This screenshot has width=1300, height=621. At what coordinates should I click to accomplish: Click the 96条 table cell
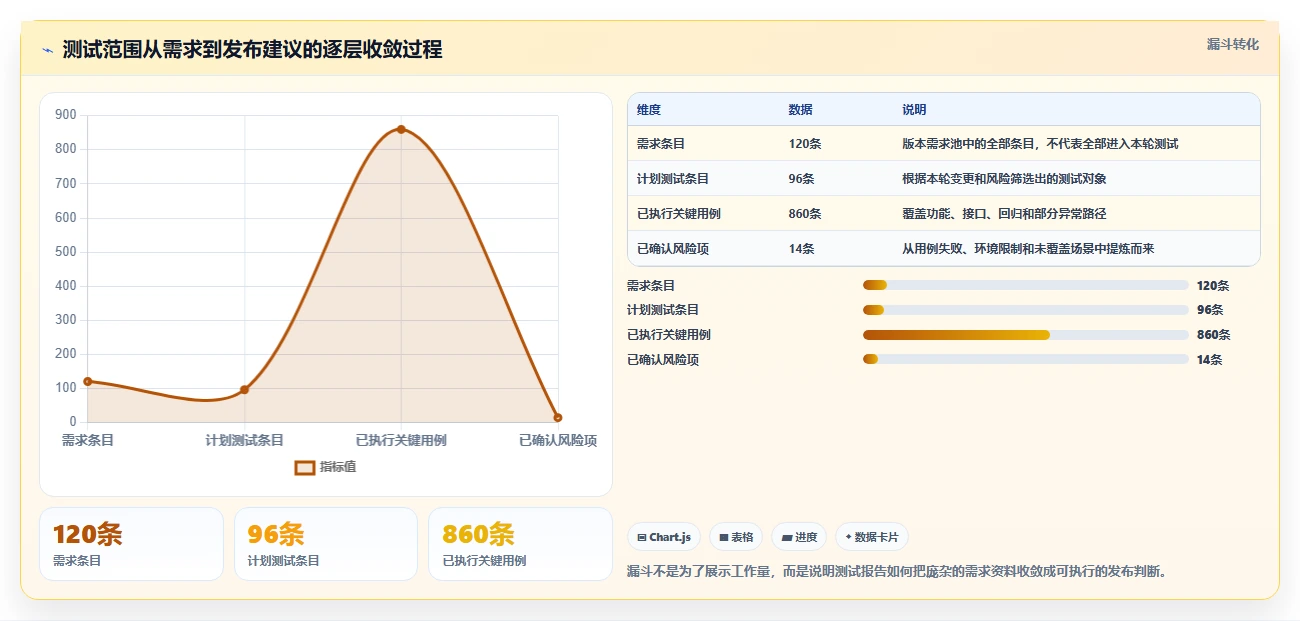801,179
